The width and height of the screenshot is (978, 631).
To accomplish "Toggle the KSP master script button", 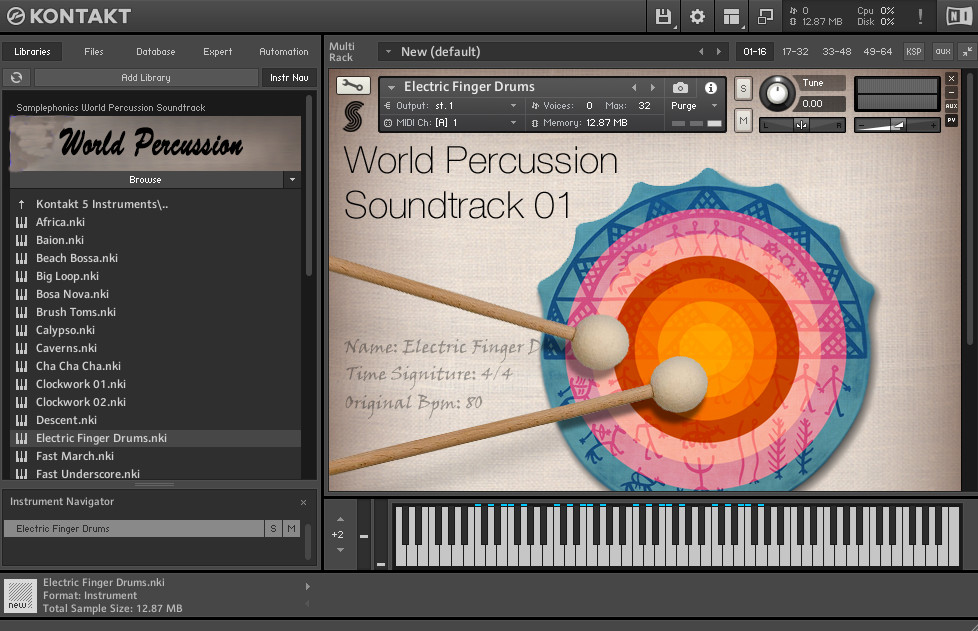I will pyautogui.click(x=914, y=52).
